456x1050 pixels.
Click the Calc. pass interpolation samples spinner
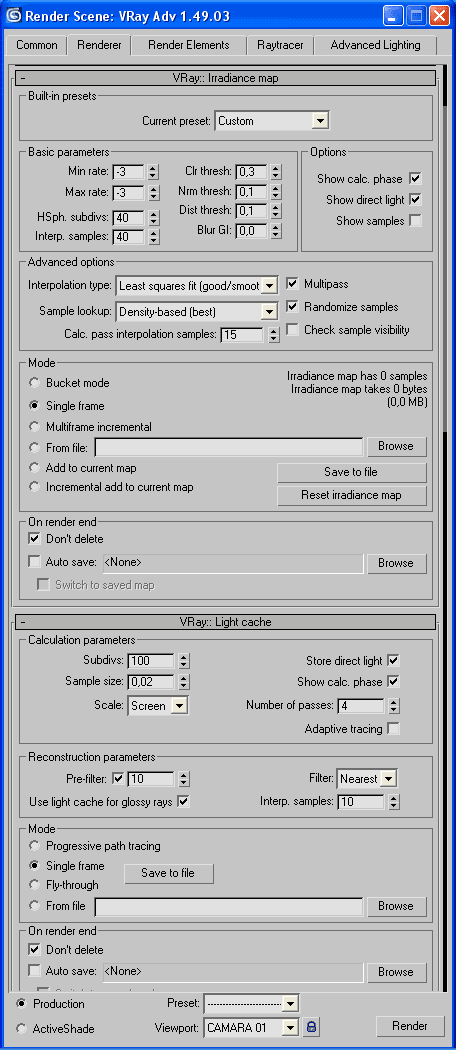point(273,335)
